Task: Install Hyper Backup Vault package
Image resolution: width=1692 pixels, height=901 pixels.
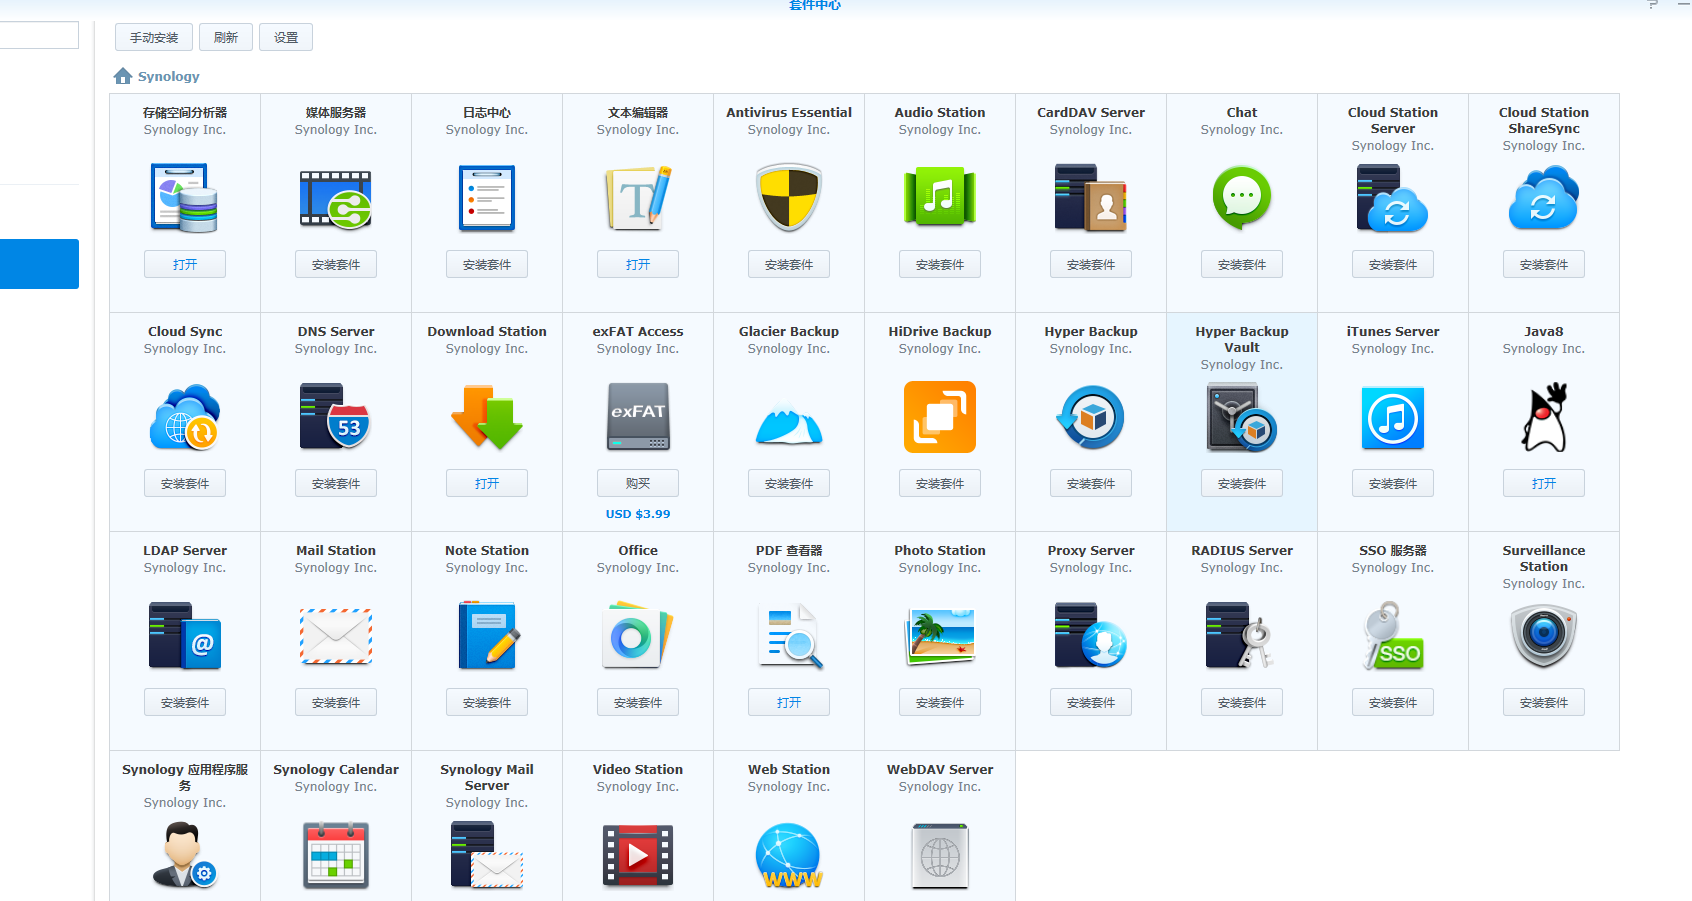Action: point(1242,483)
